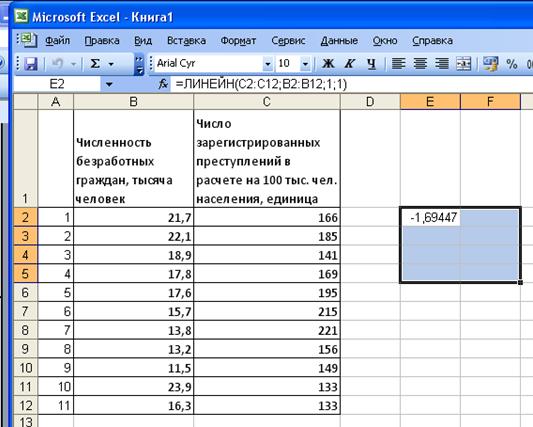
Task: Click the AutoSum sigma icon
Action: pyautogui.click(x=95, y=64)
